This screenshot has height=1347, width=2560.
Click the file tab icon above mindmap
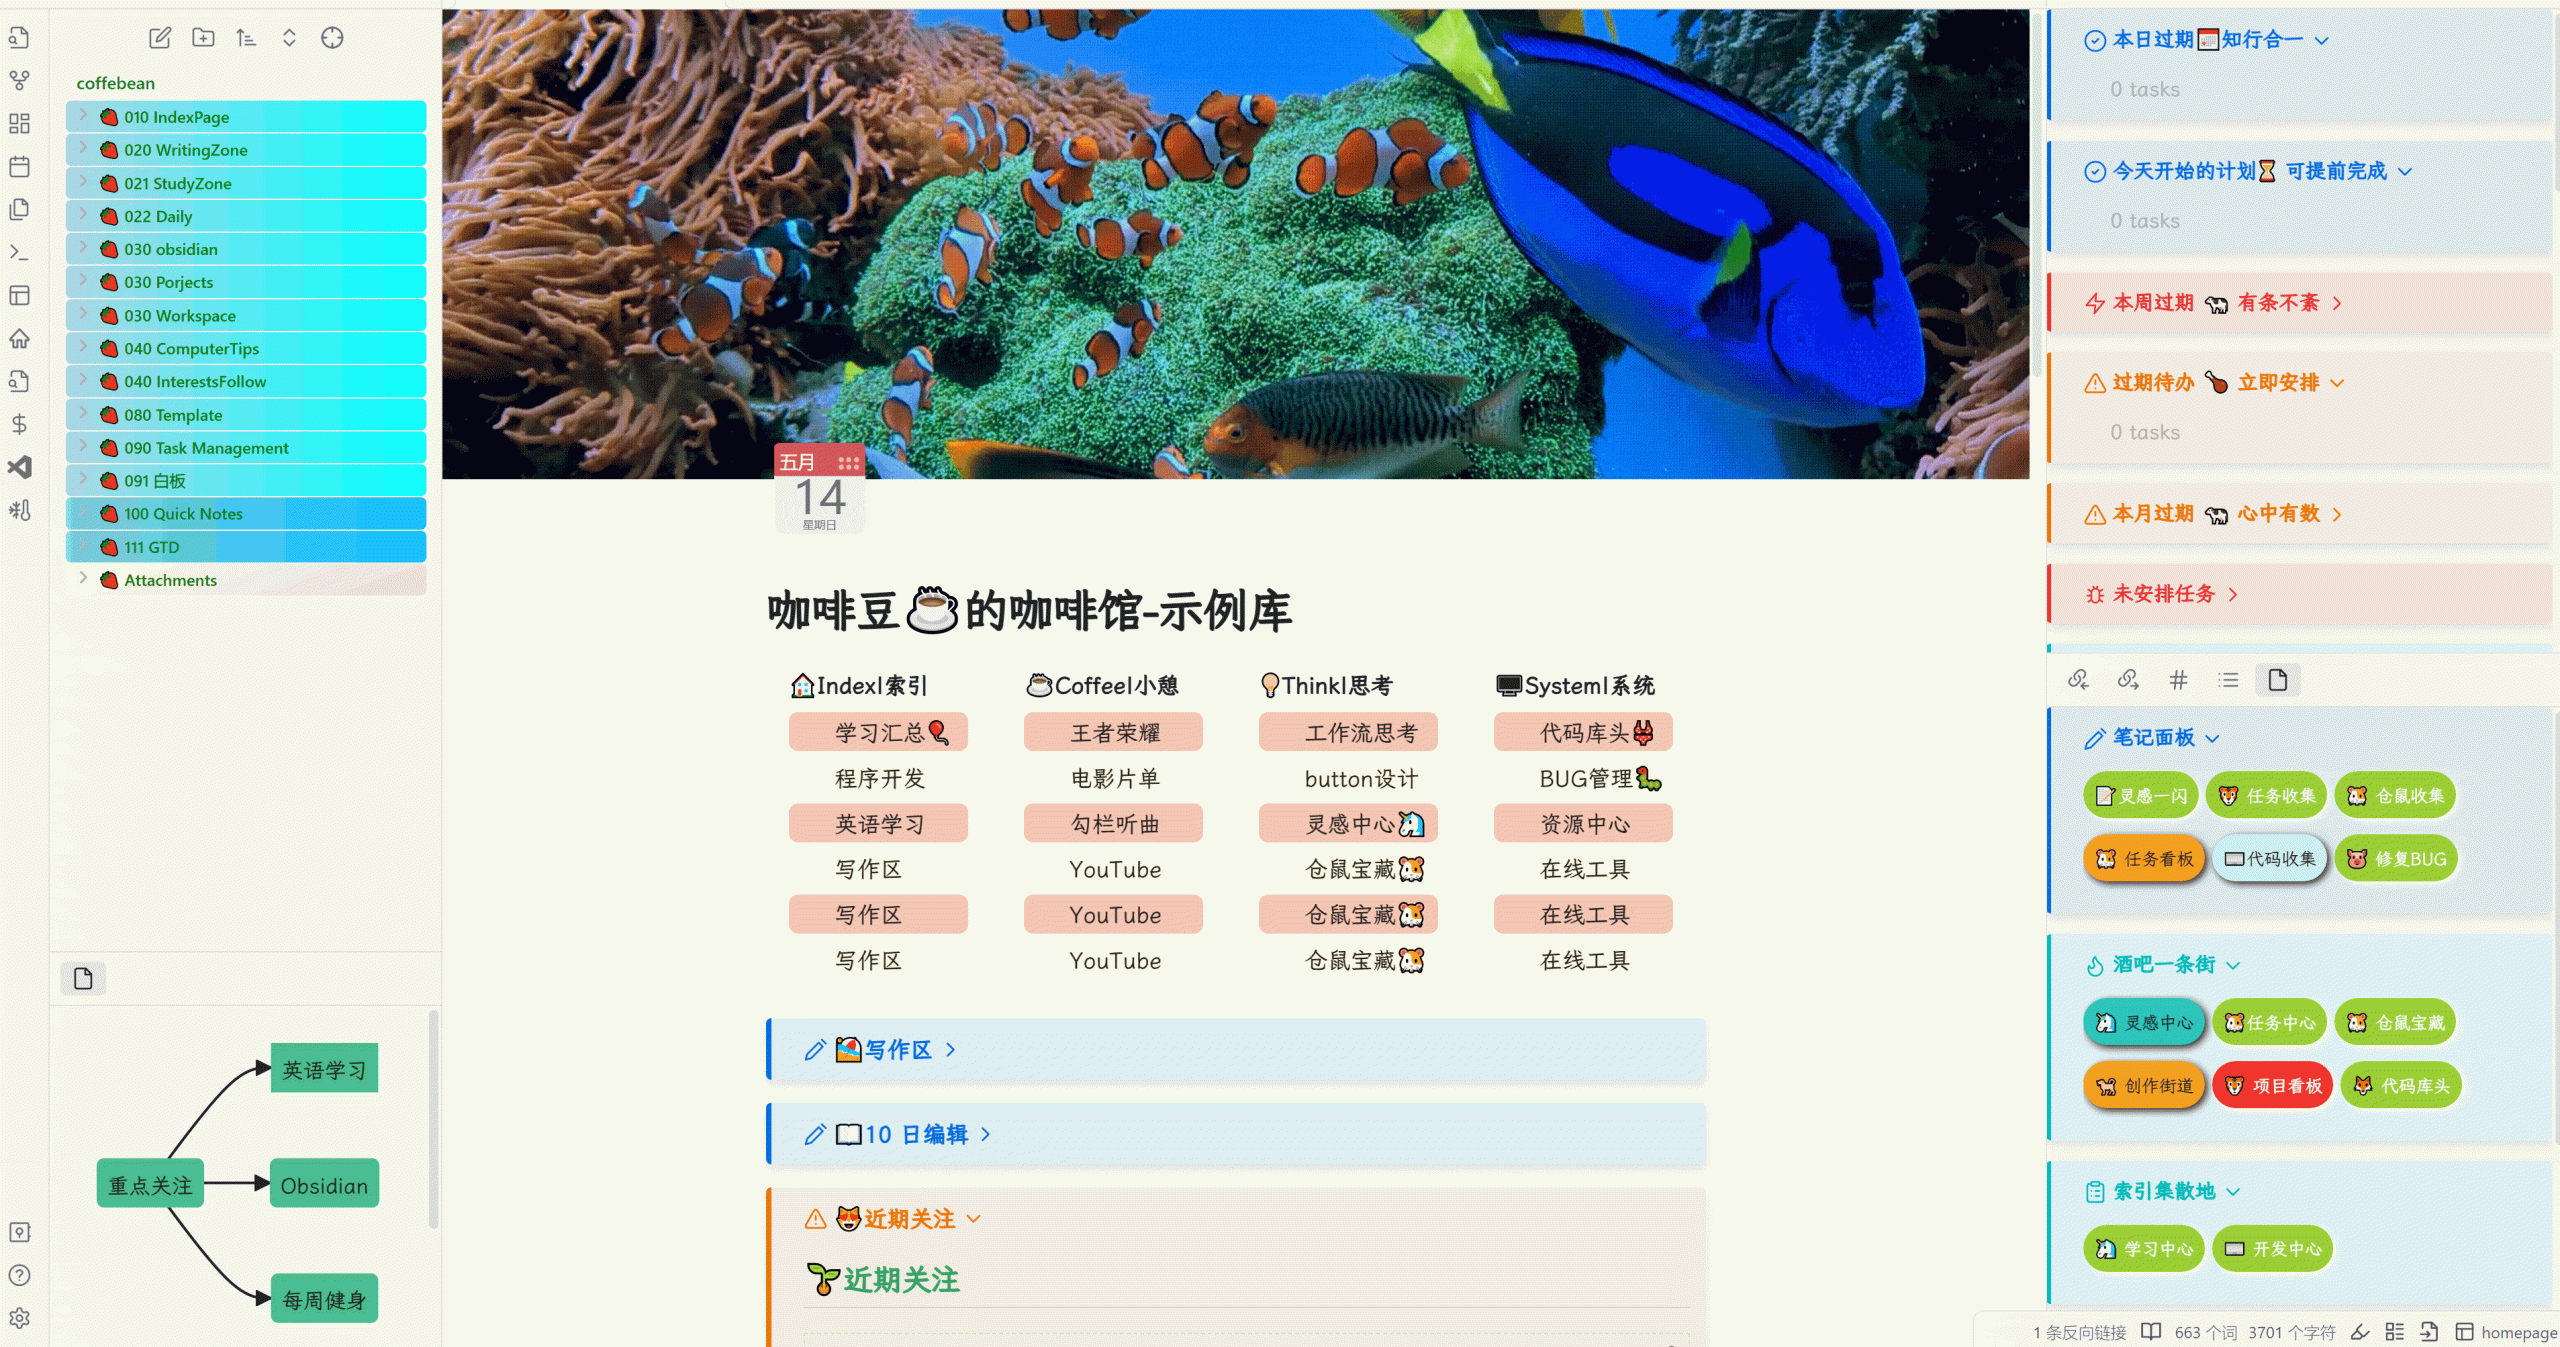(83, 978)
